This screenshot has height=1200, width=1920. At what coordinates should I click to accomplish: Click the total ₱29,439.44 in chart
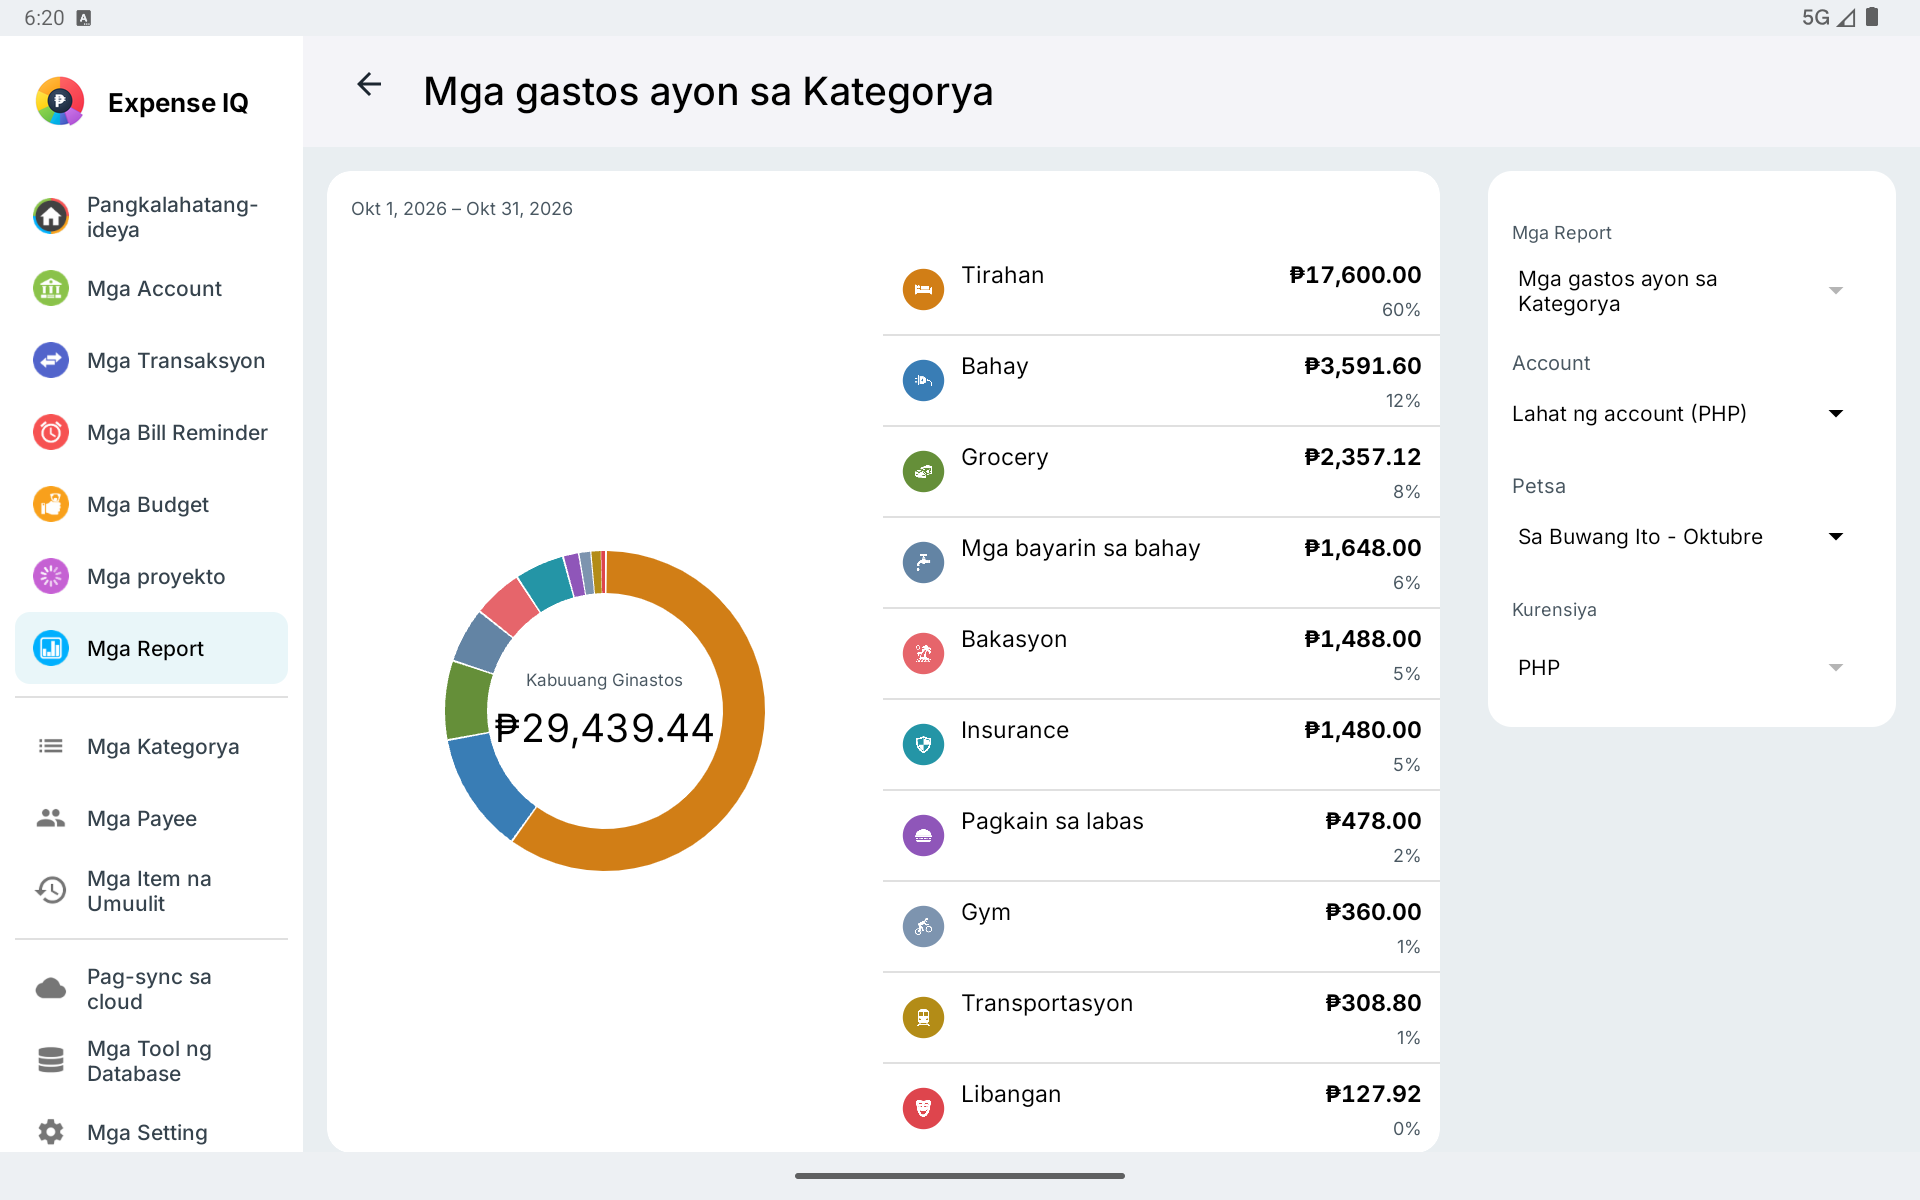tap(604, 728)
